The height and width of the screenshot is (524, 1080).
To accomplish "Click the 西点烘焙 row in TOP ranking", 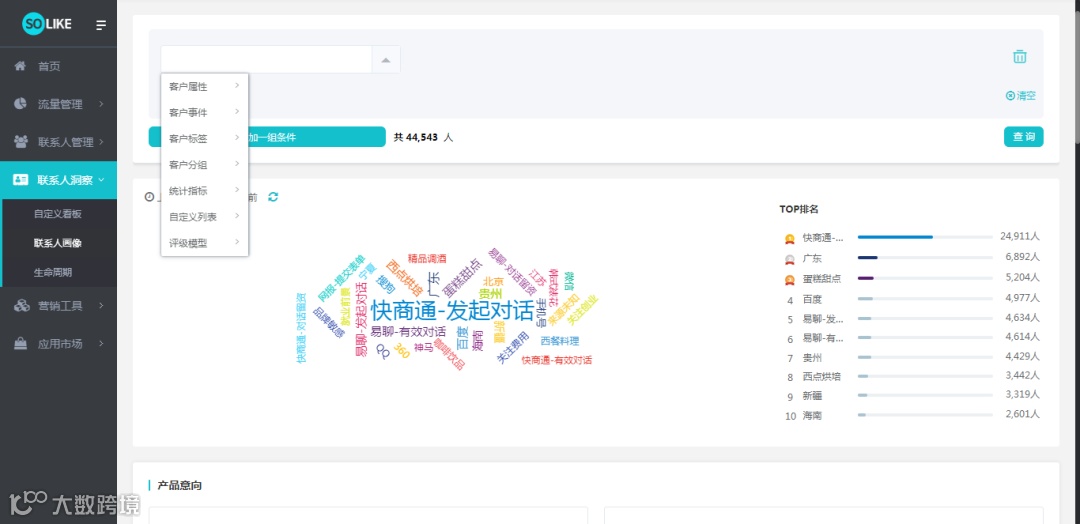I will pos(913,377).
